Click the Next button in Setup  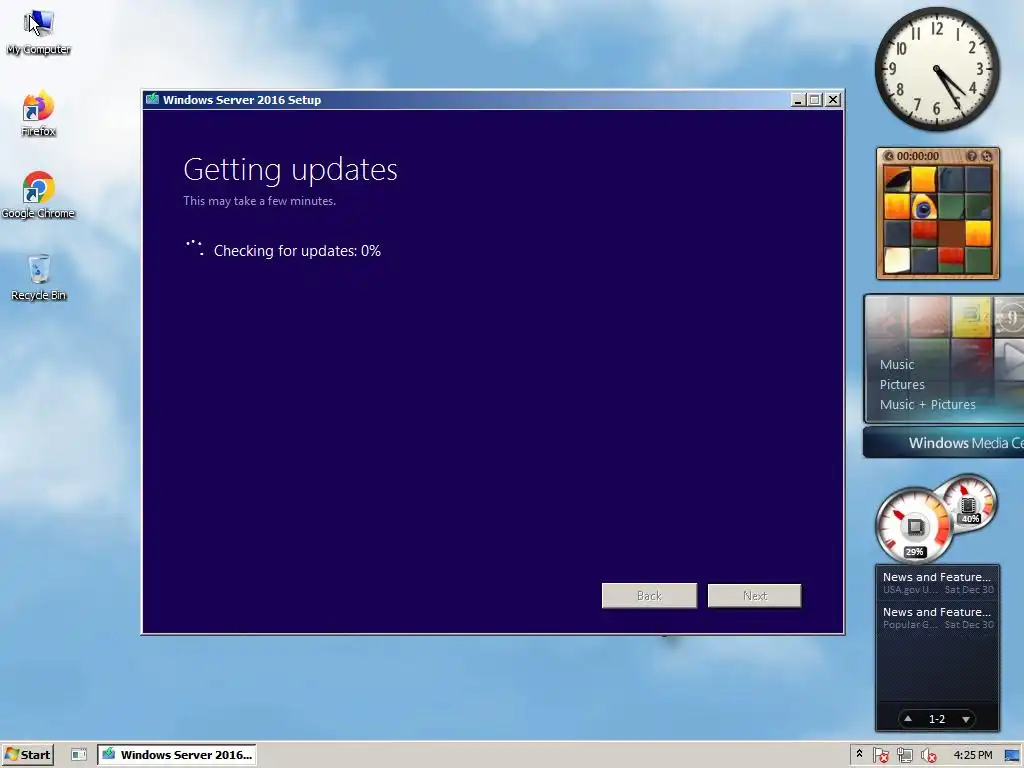(754, 596)
